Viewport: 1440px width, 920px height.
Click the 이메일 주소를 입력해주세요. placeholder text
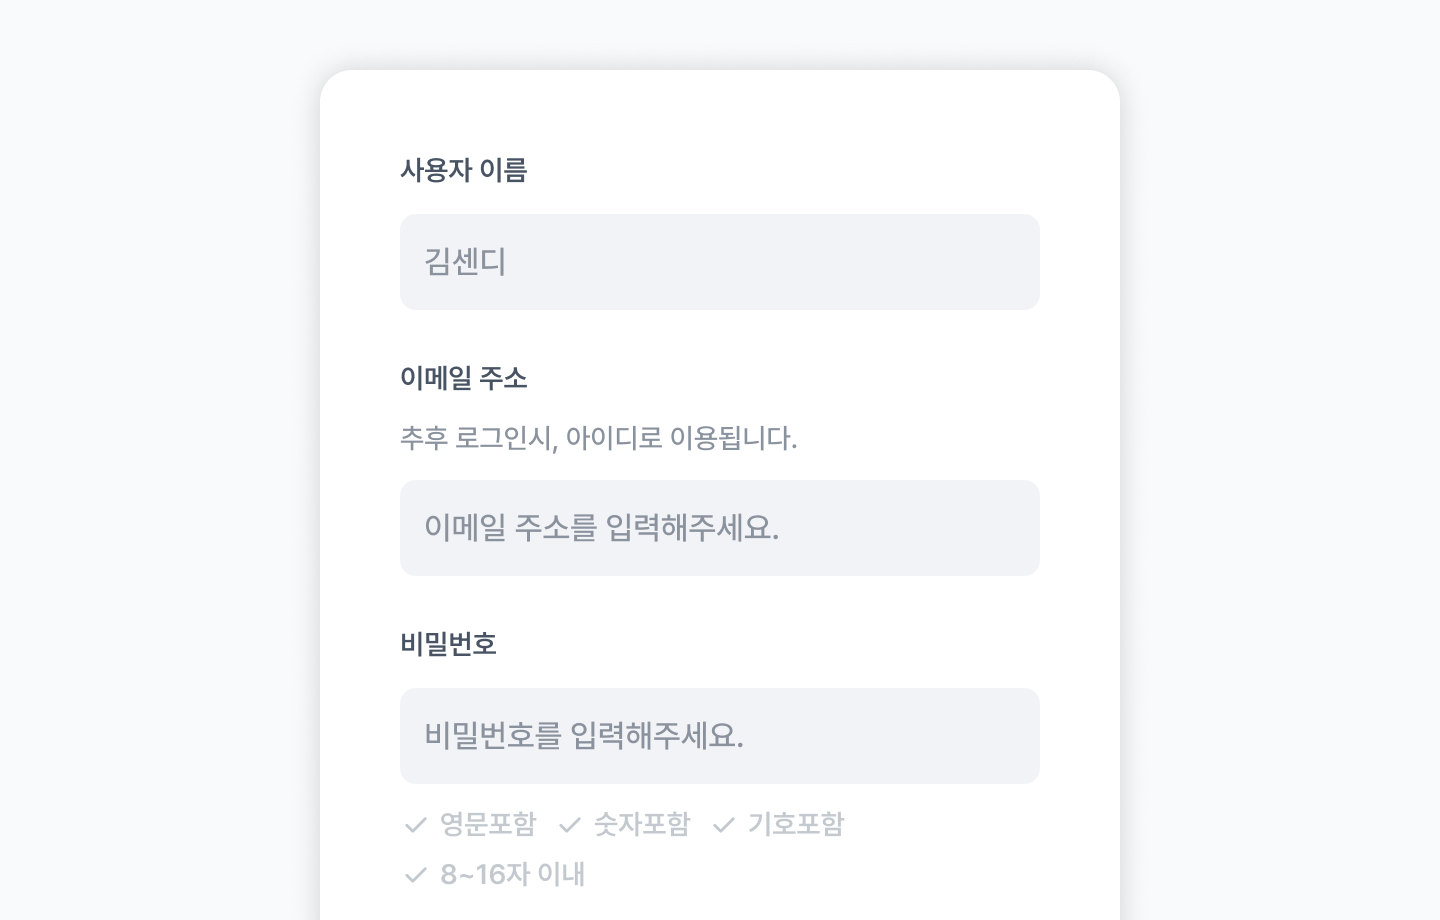(601, 528)
